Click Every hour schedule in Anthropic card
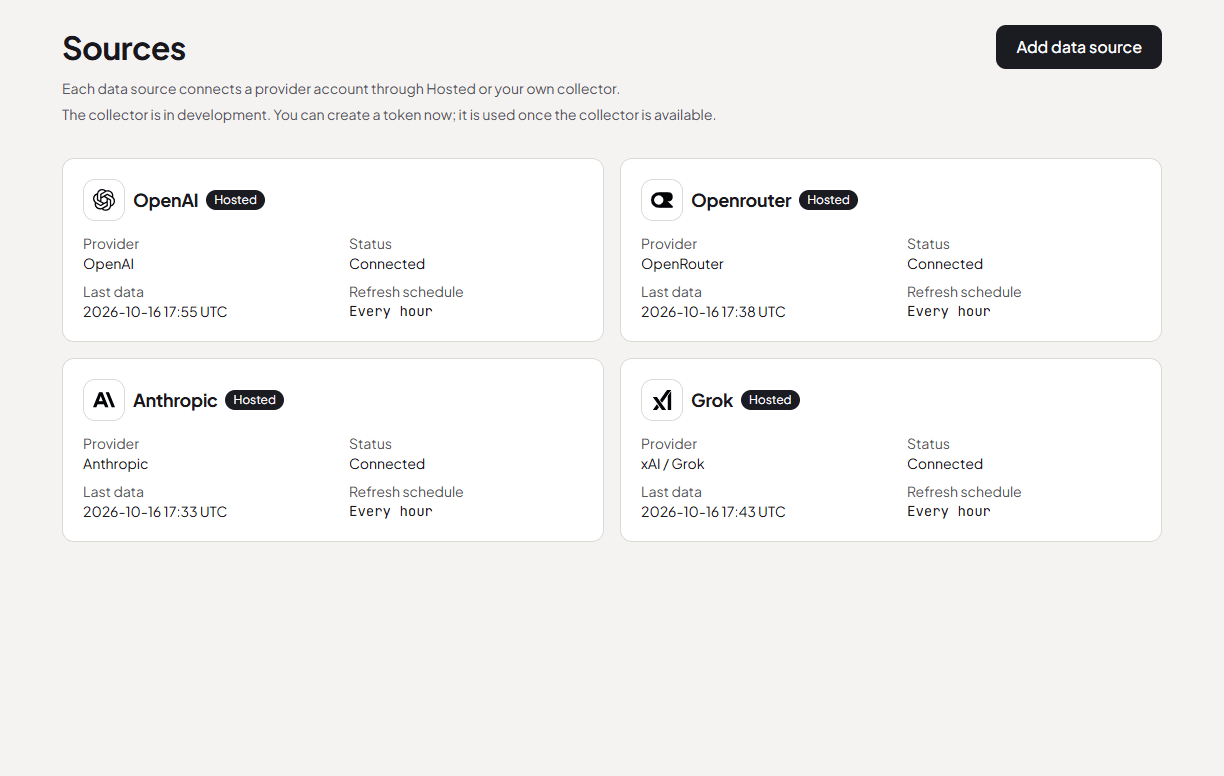This screenshot has height=776, width=1224. pyautogui.click(x=391, y=512)
